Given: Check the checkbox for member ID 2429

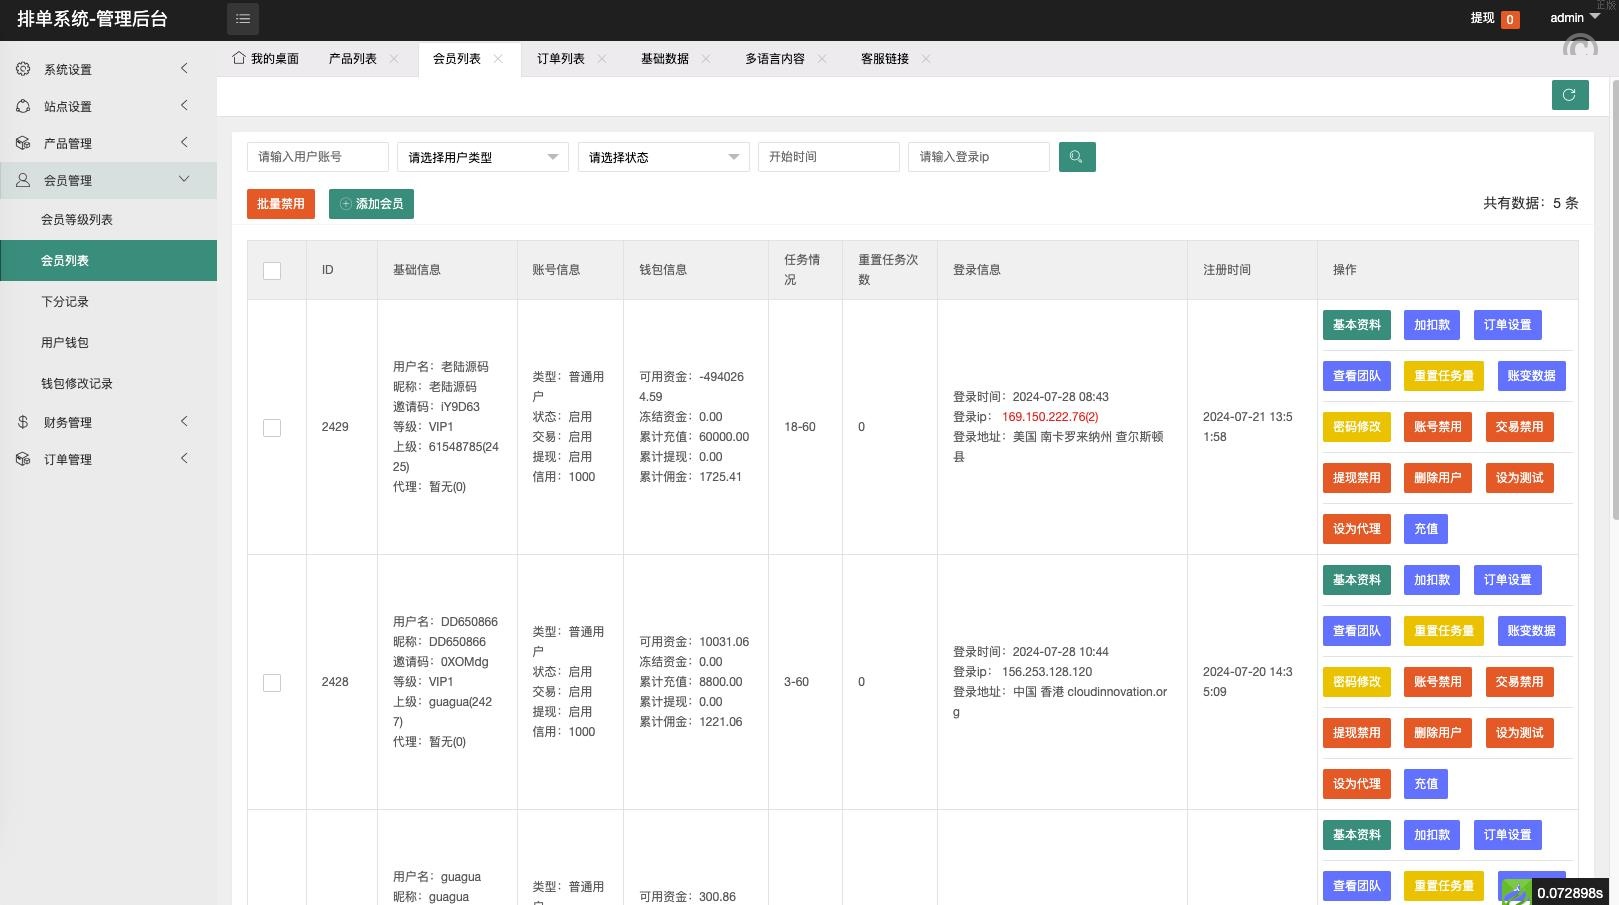Looking at the screenshot, I should pyautogui.click(x=272, y=428).
